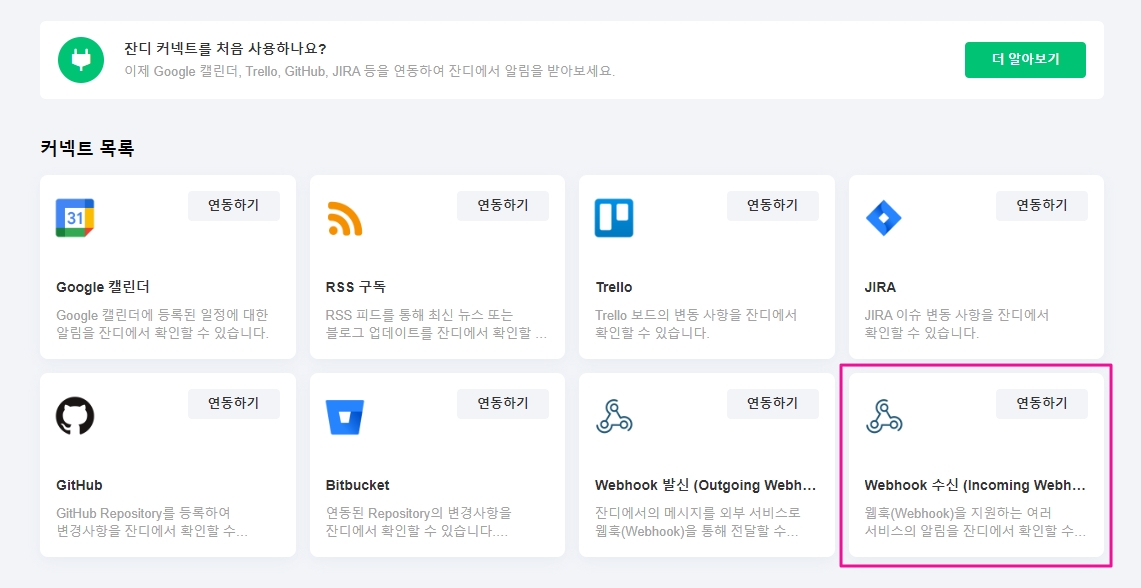Click the GitHub octocat icon

coord(75,416)
